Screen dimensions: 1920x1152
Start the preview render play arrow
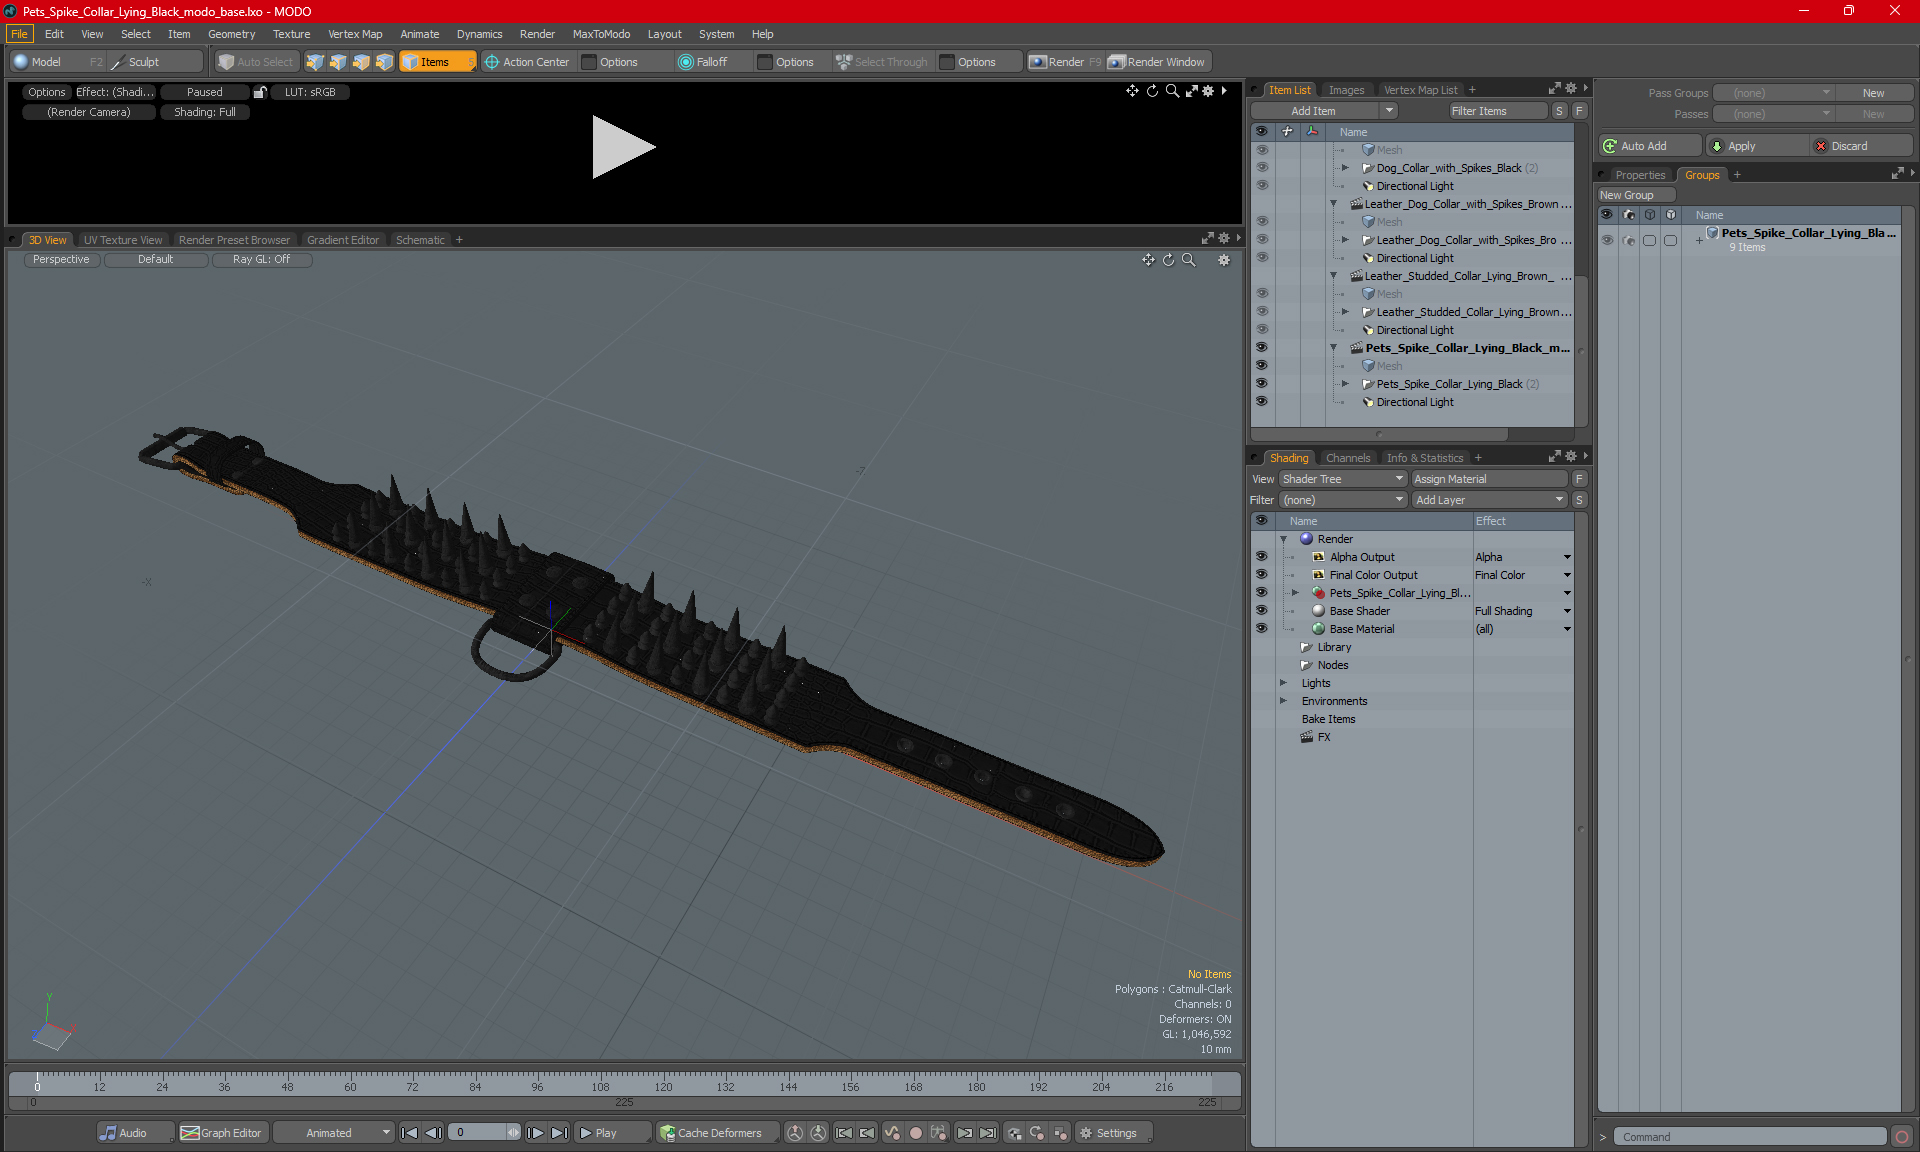(622, 147)
